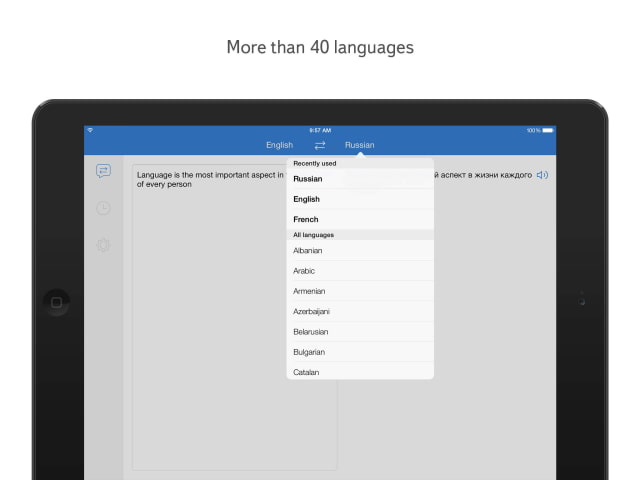Click the 9:57 AM clock text

320,131
